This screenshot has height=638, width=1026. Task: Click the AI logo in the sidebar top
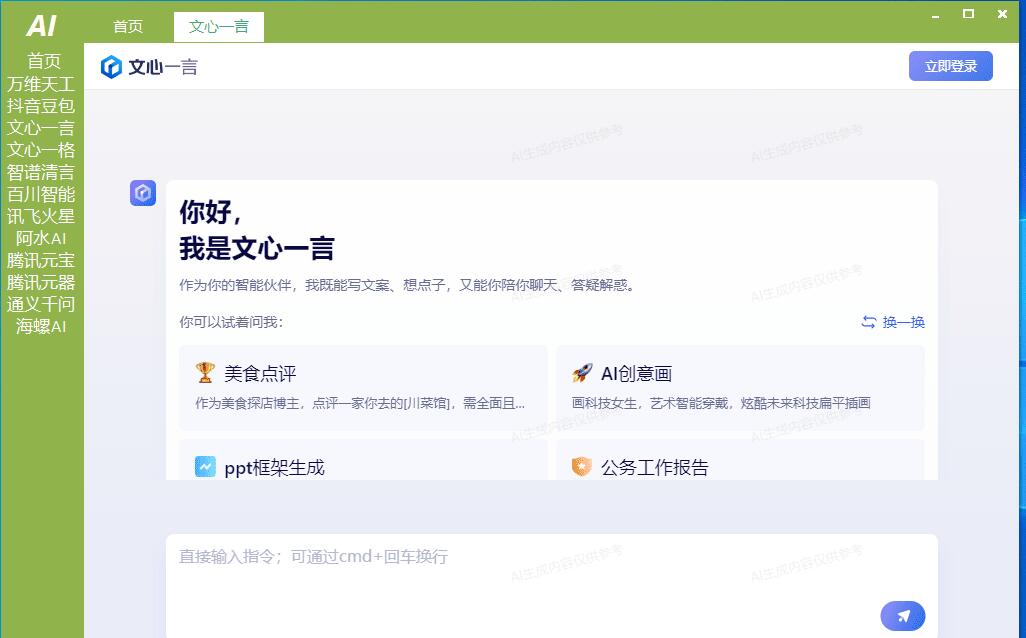(41, 25)
